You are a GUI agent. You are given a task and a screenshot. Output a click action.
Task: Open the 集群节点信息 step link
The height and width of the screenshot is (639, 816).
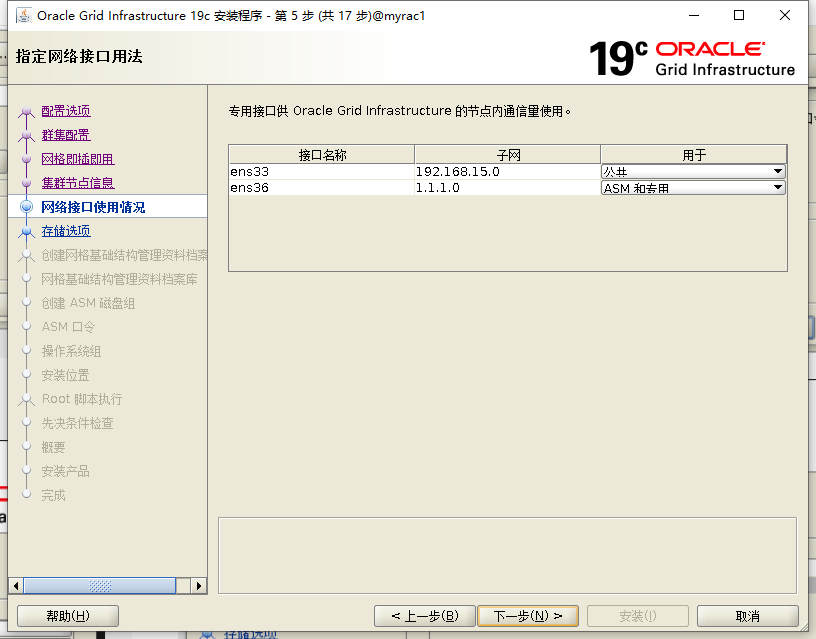[78, 183]
